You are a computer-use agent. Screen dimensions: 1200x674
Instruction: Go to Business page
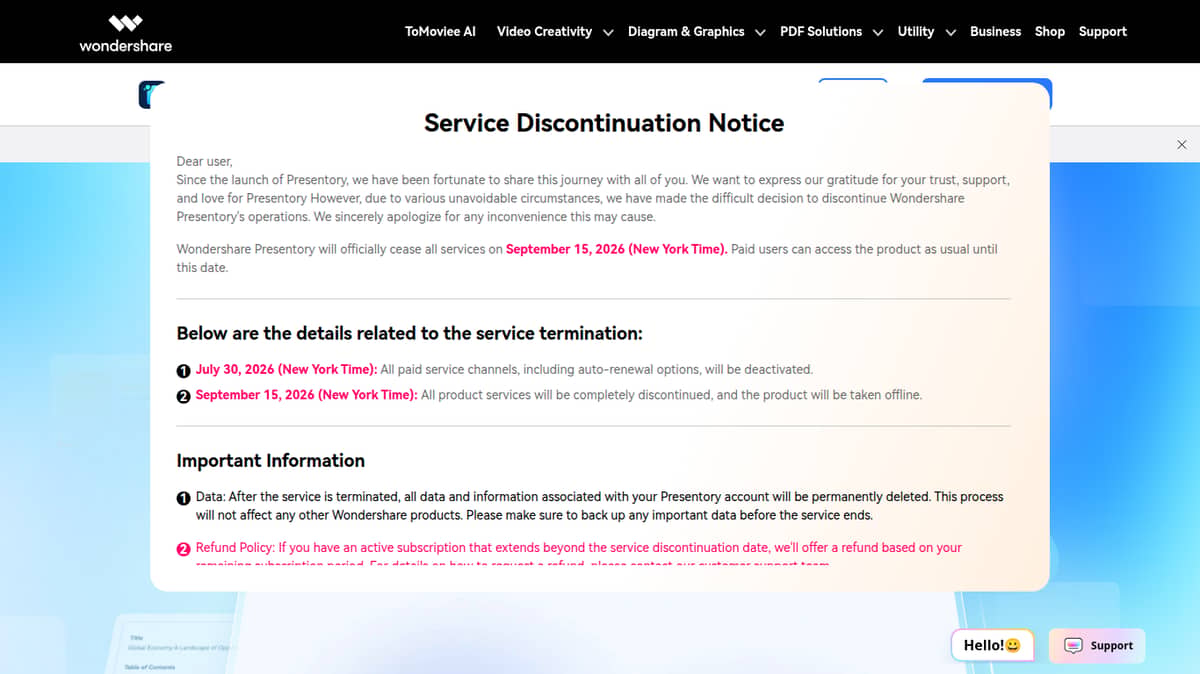[995, 31]
